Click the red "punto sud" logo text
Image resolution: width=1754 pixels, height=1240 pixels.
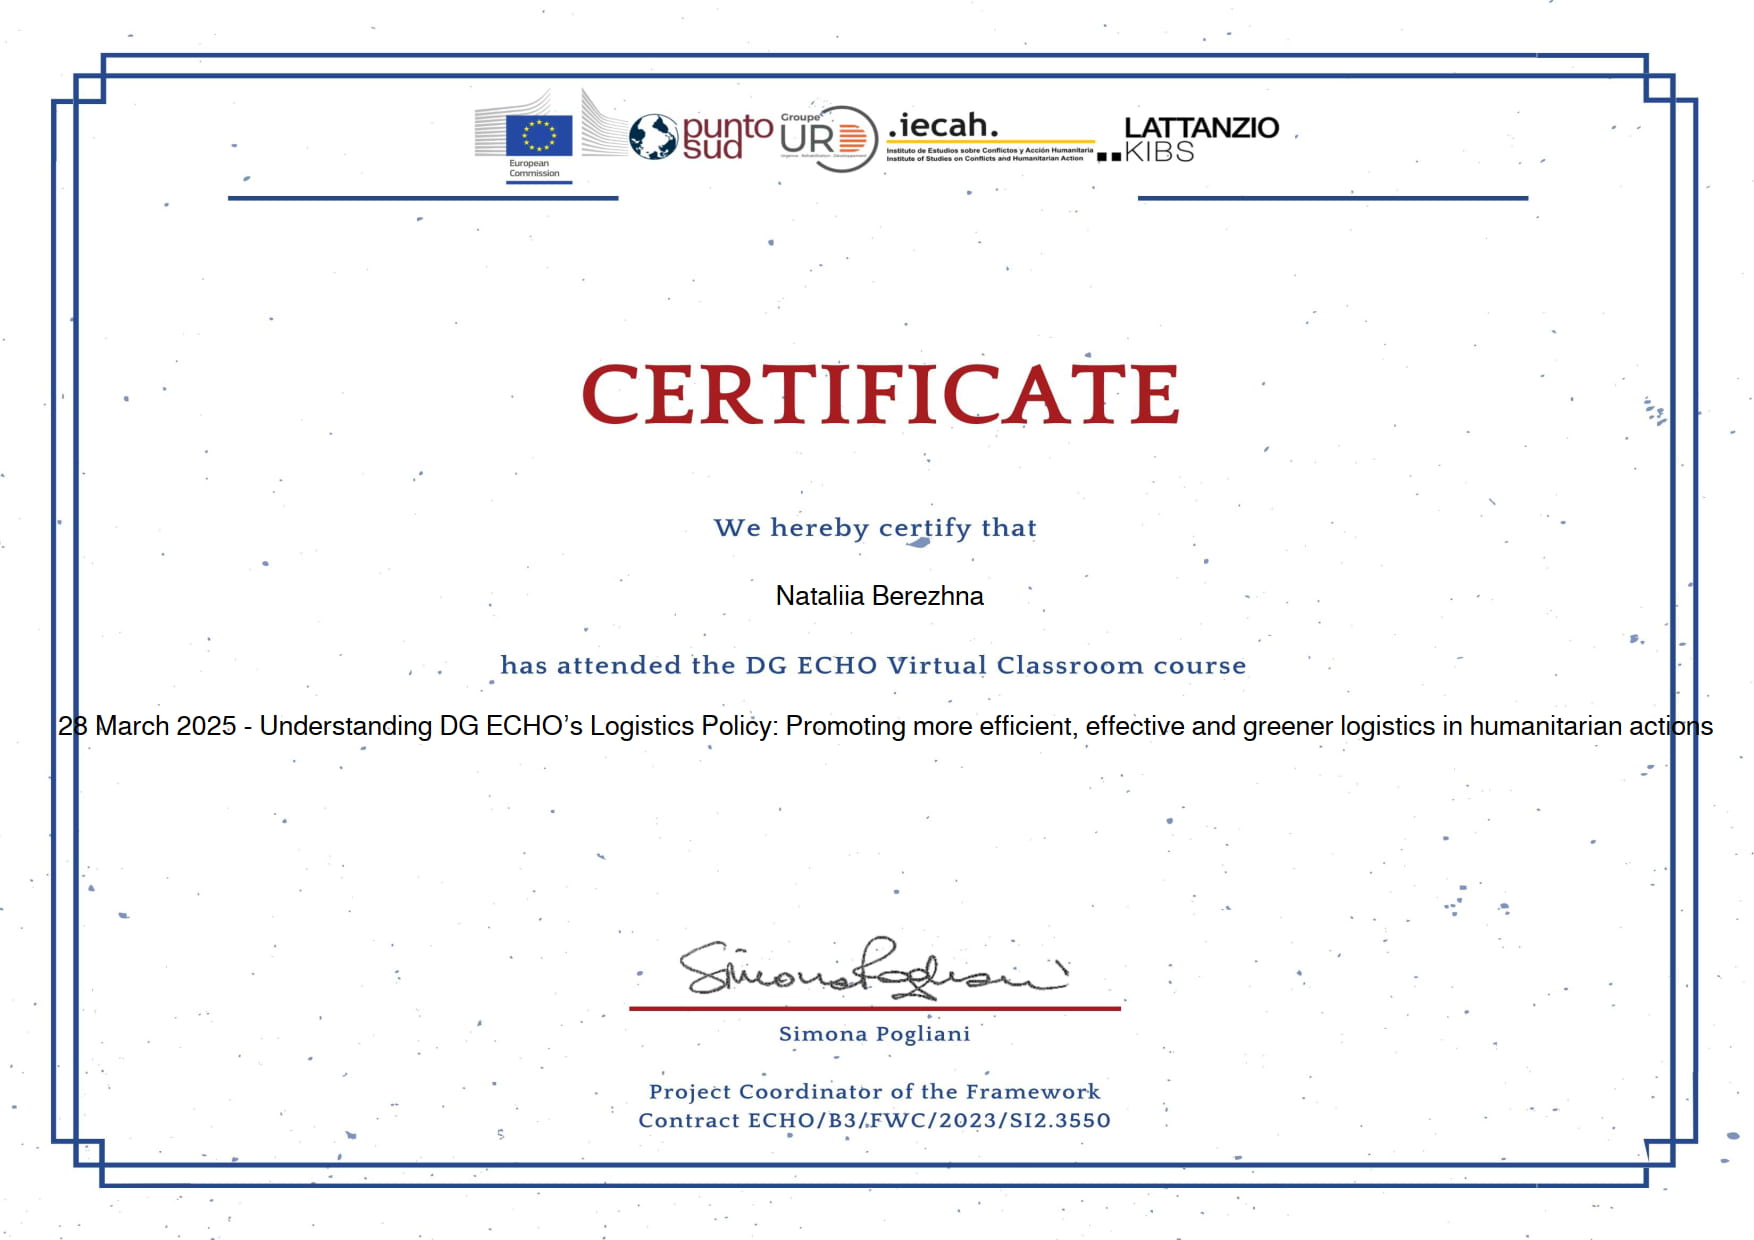726,137
